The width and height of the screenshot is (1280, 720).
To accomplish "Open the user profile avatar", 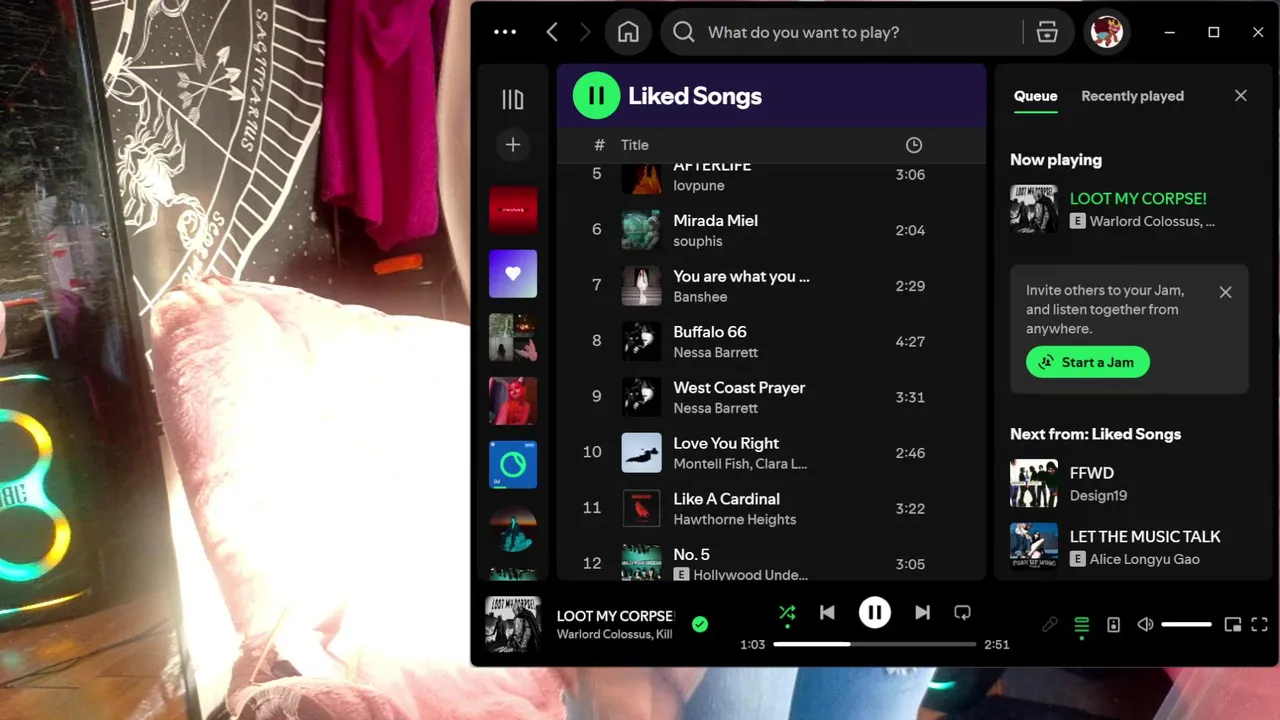I will click(1107, 32).
